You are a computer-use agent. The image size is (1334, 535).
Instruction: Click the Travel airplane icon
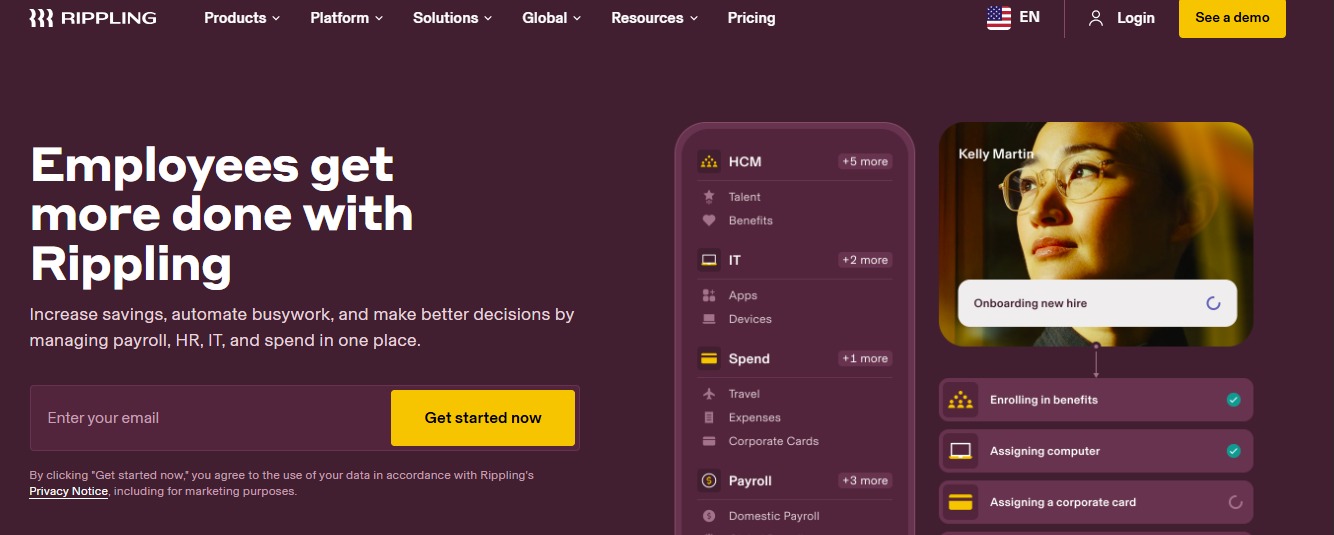[709, 394]
